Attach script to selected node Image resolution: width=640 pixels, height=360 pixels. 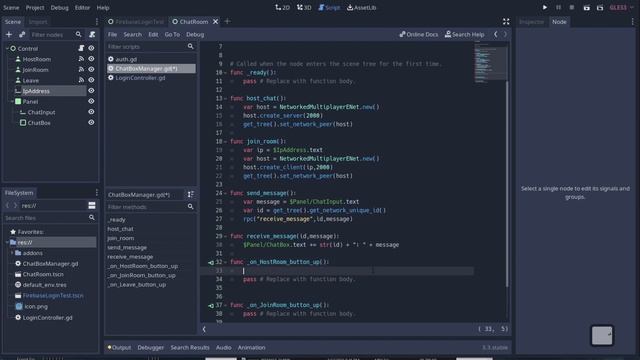(x=92, y=35)
